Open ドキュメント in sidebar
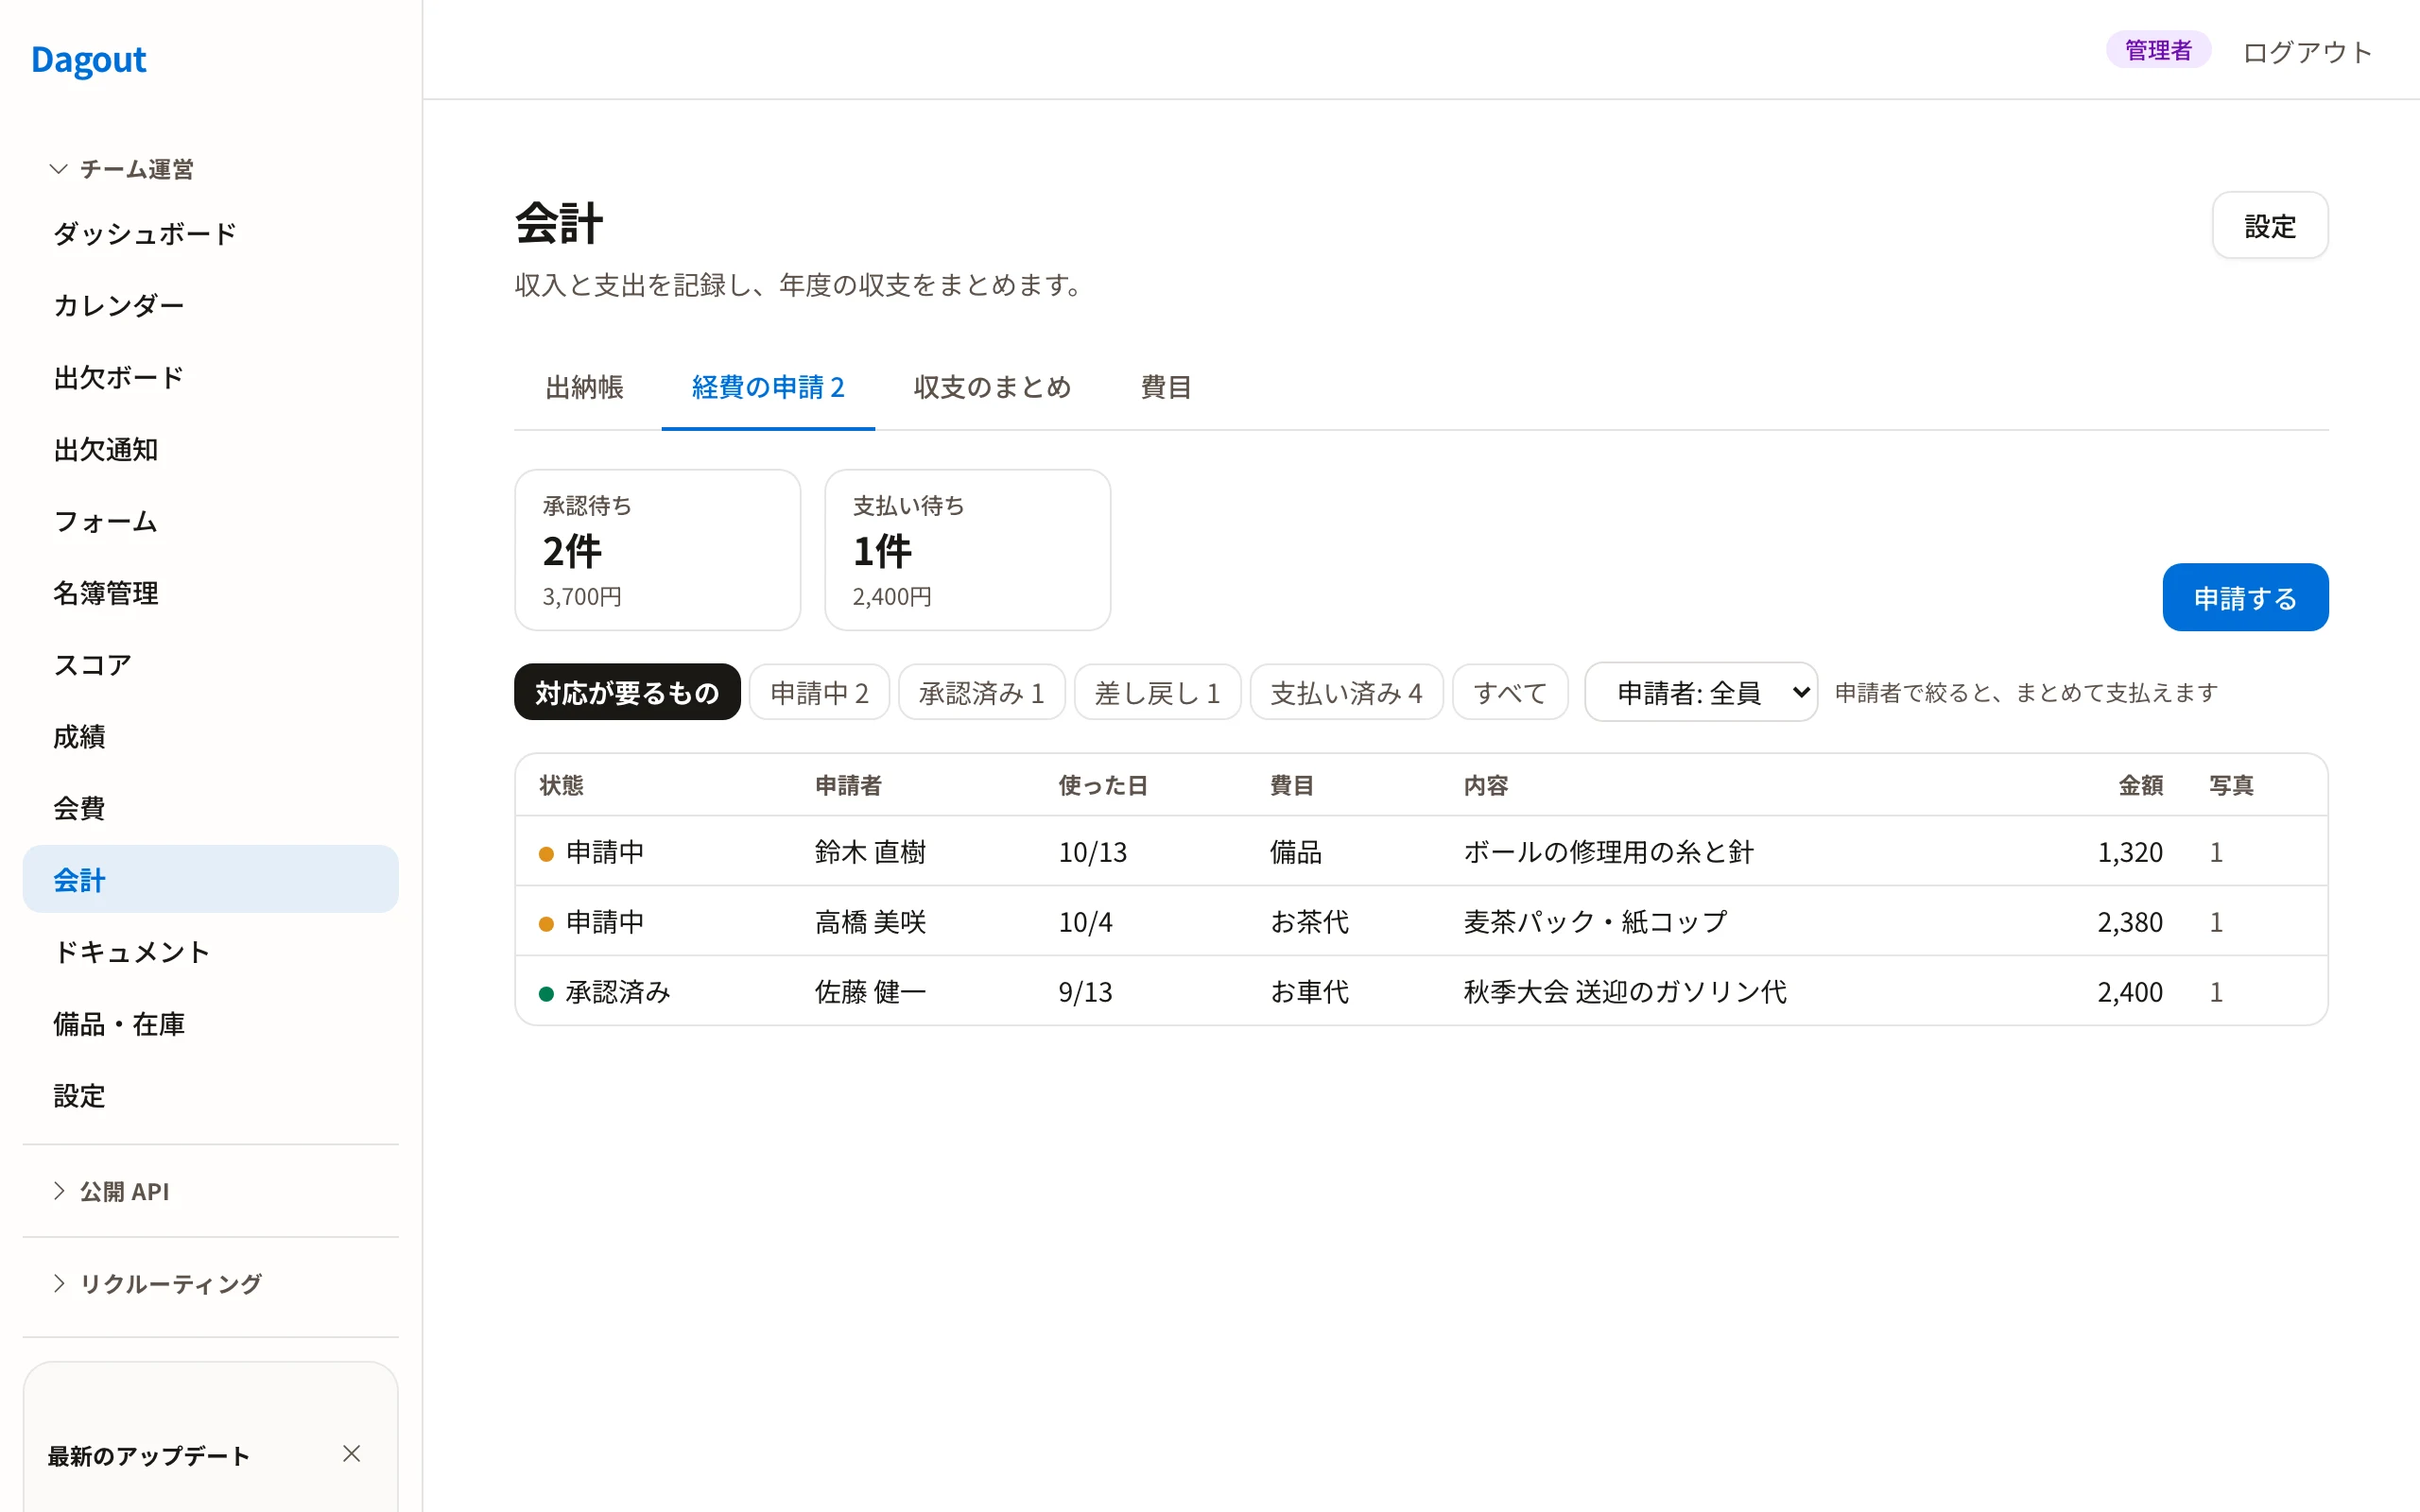This screenshot has width=2420, height=1512. tap(210, 952)
